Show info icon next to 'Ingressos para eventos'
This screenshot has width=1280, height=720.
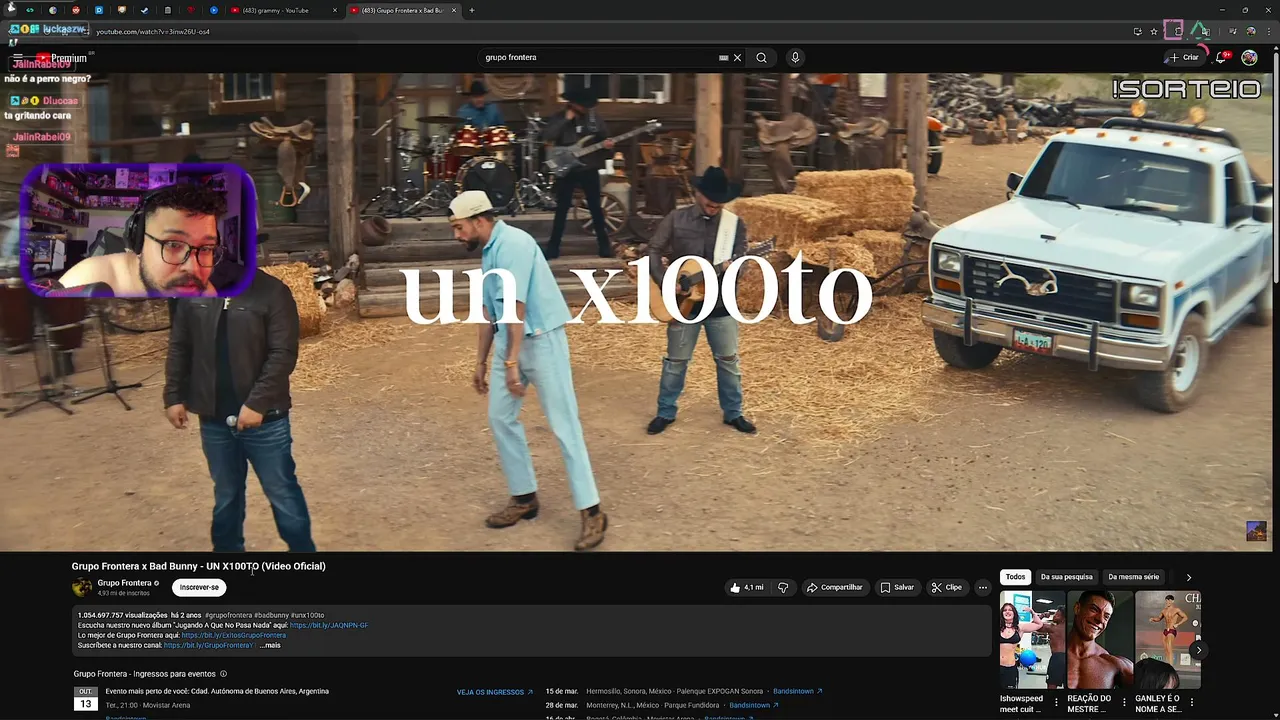tap(223, 674)
